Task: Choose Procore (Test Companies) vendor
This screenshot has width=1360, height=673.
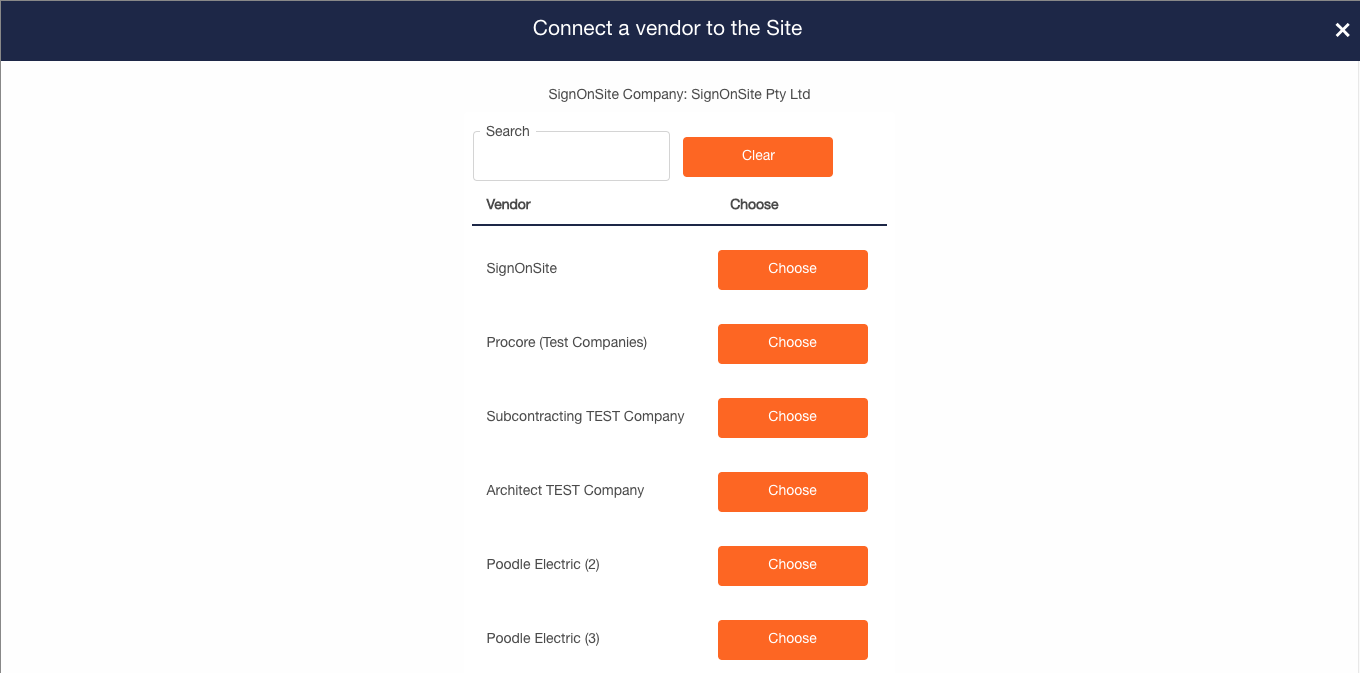Action: [x=793, y=343]
